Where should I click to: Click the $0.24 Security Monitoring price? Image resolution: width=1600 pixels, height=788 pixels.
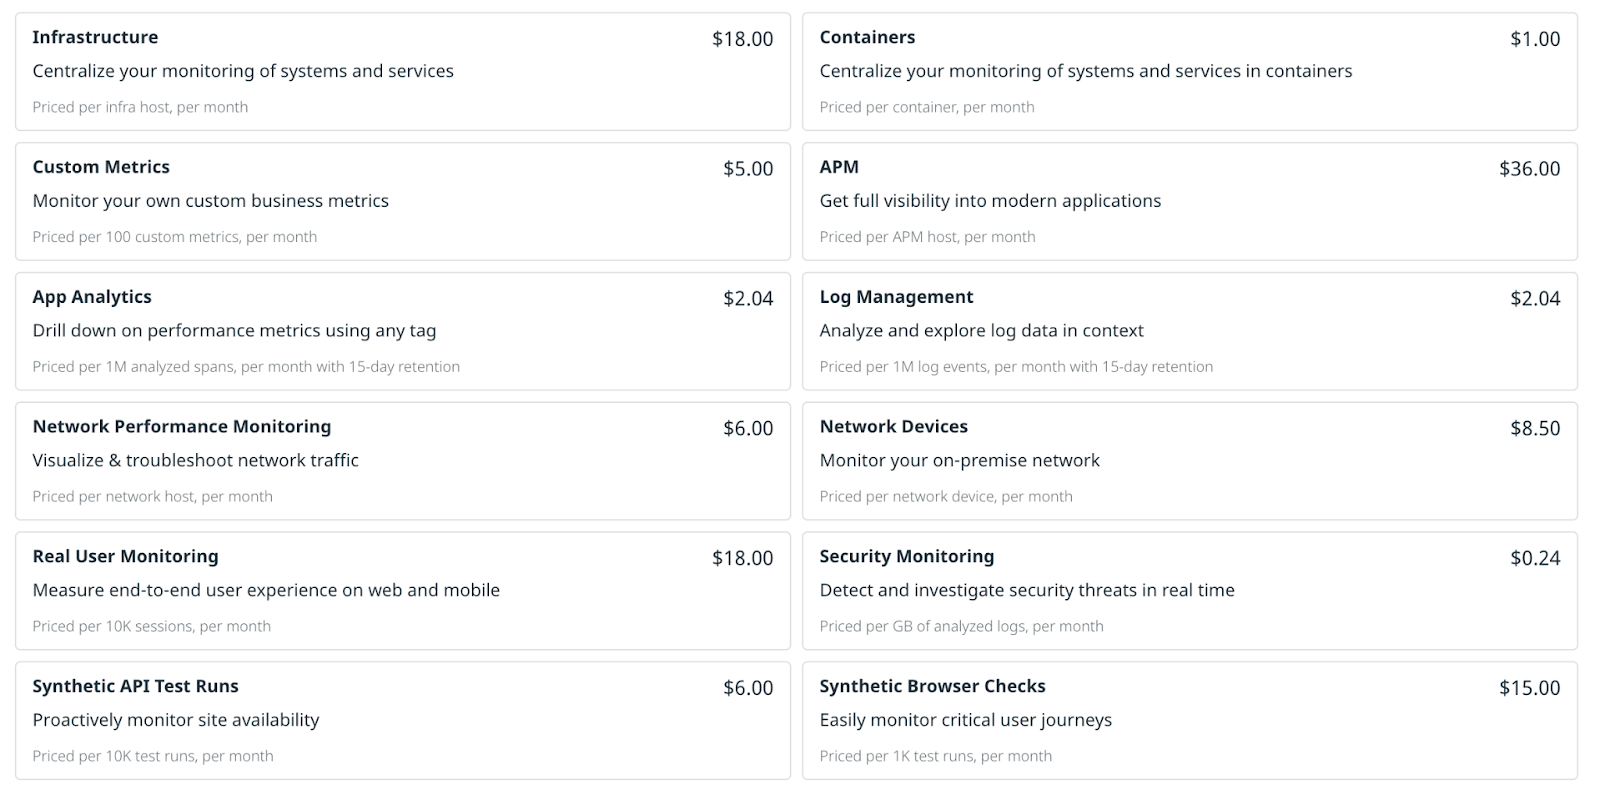1535,559
